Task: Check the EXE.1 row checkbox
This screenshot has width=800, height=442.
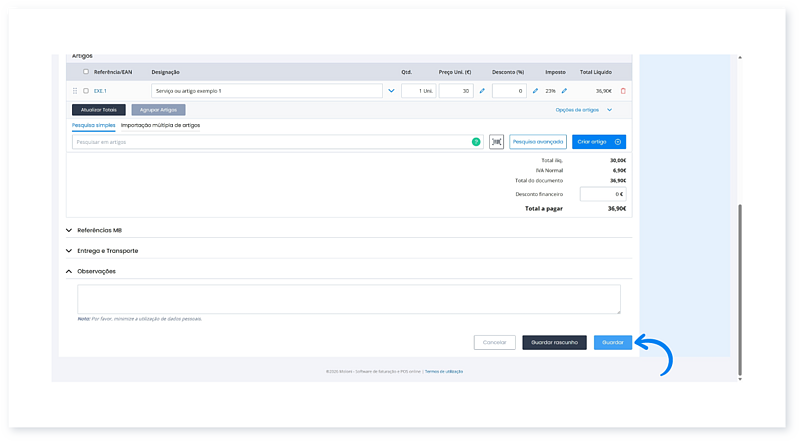Action: (86, 91)
